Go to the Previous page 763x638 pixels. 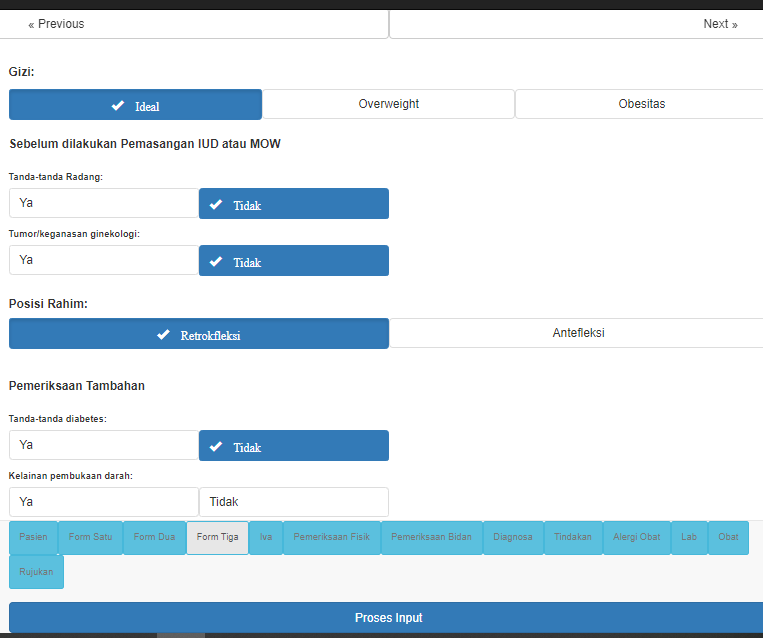[194, 24]
